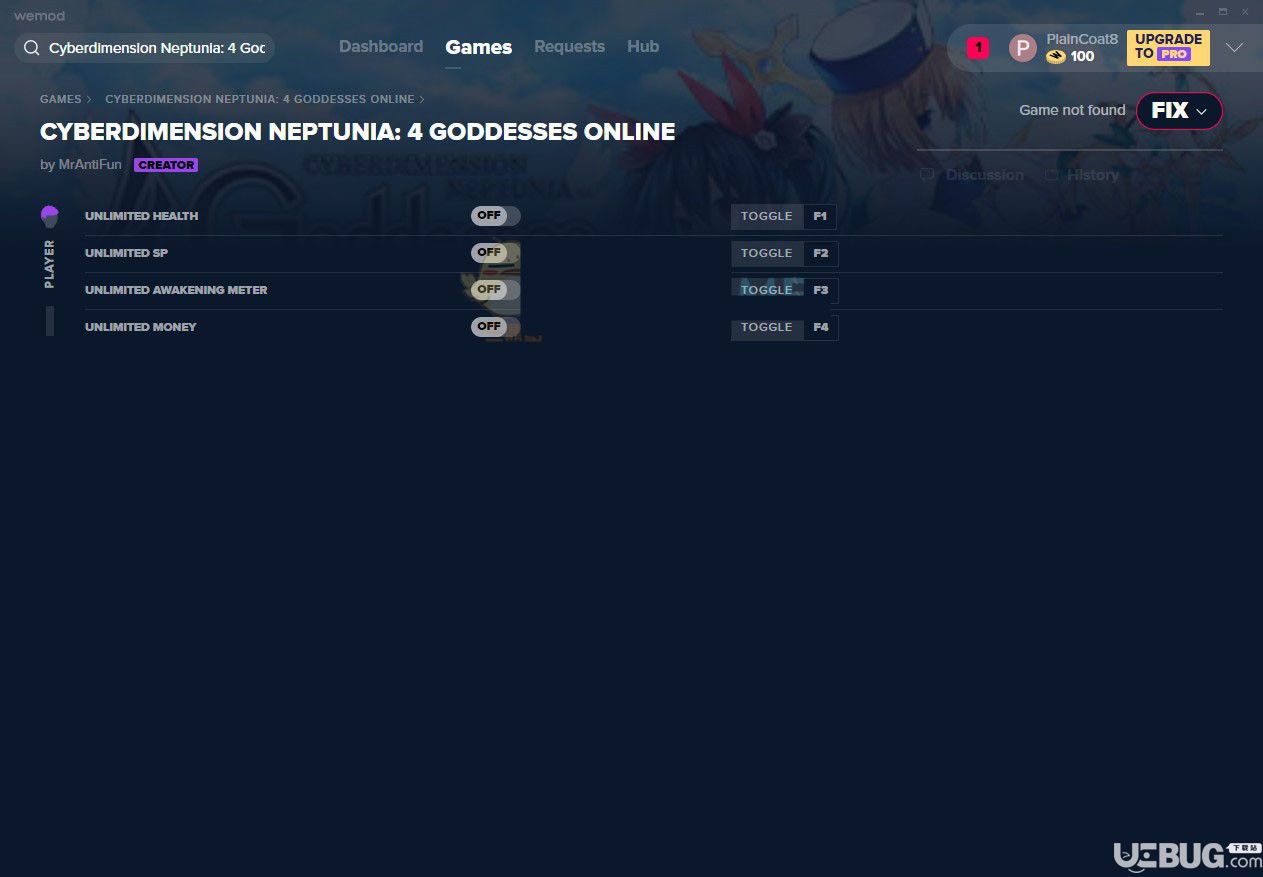Open MrAntiFun creator profile link
This screenshot has width=1263, height=877.
(x=88, y=165)
